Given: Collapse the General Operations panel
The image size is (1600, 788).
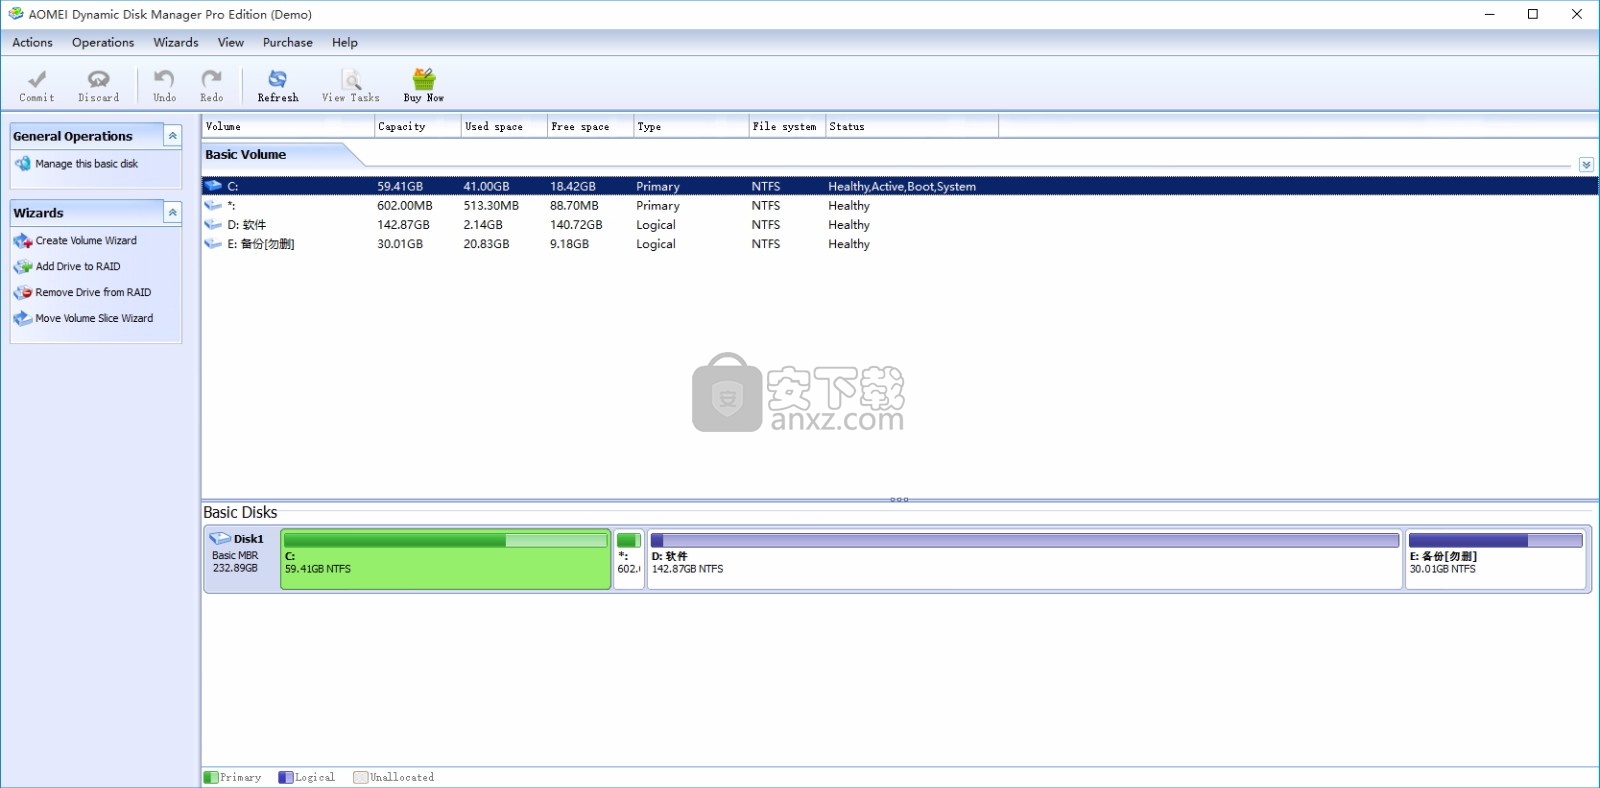Looking at the screenshot, I should [x=172, y=136].
